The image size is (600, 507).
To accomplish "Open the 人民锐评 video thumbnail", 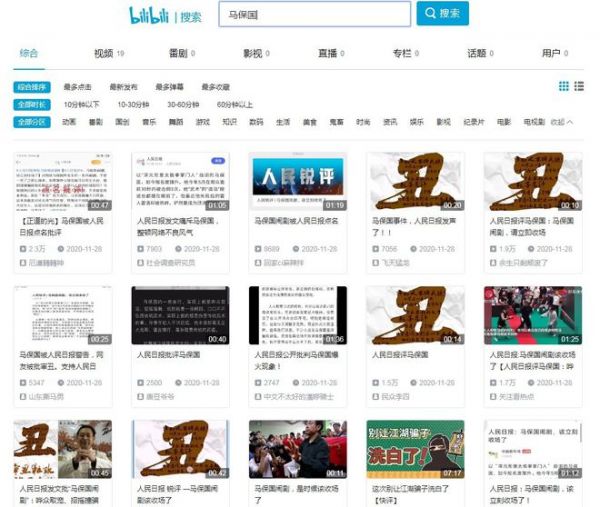I will pyautogui.click(x=297, y=181).
